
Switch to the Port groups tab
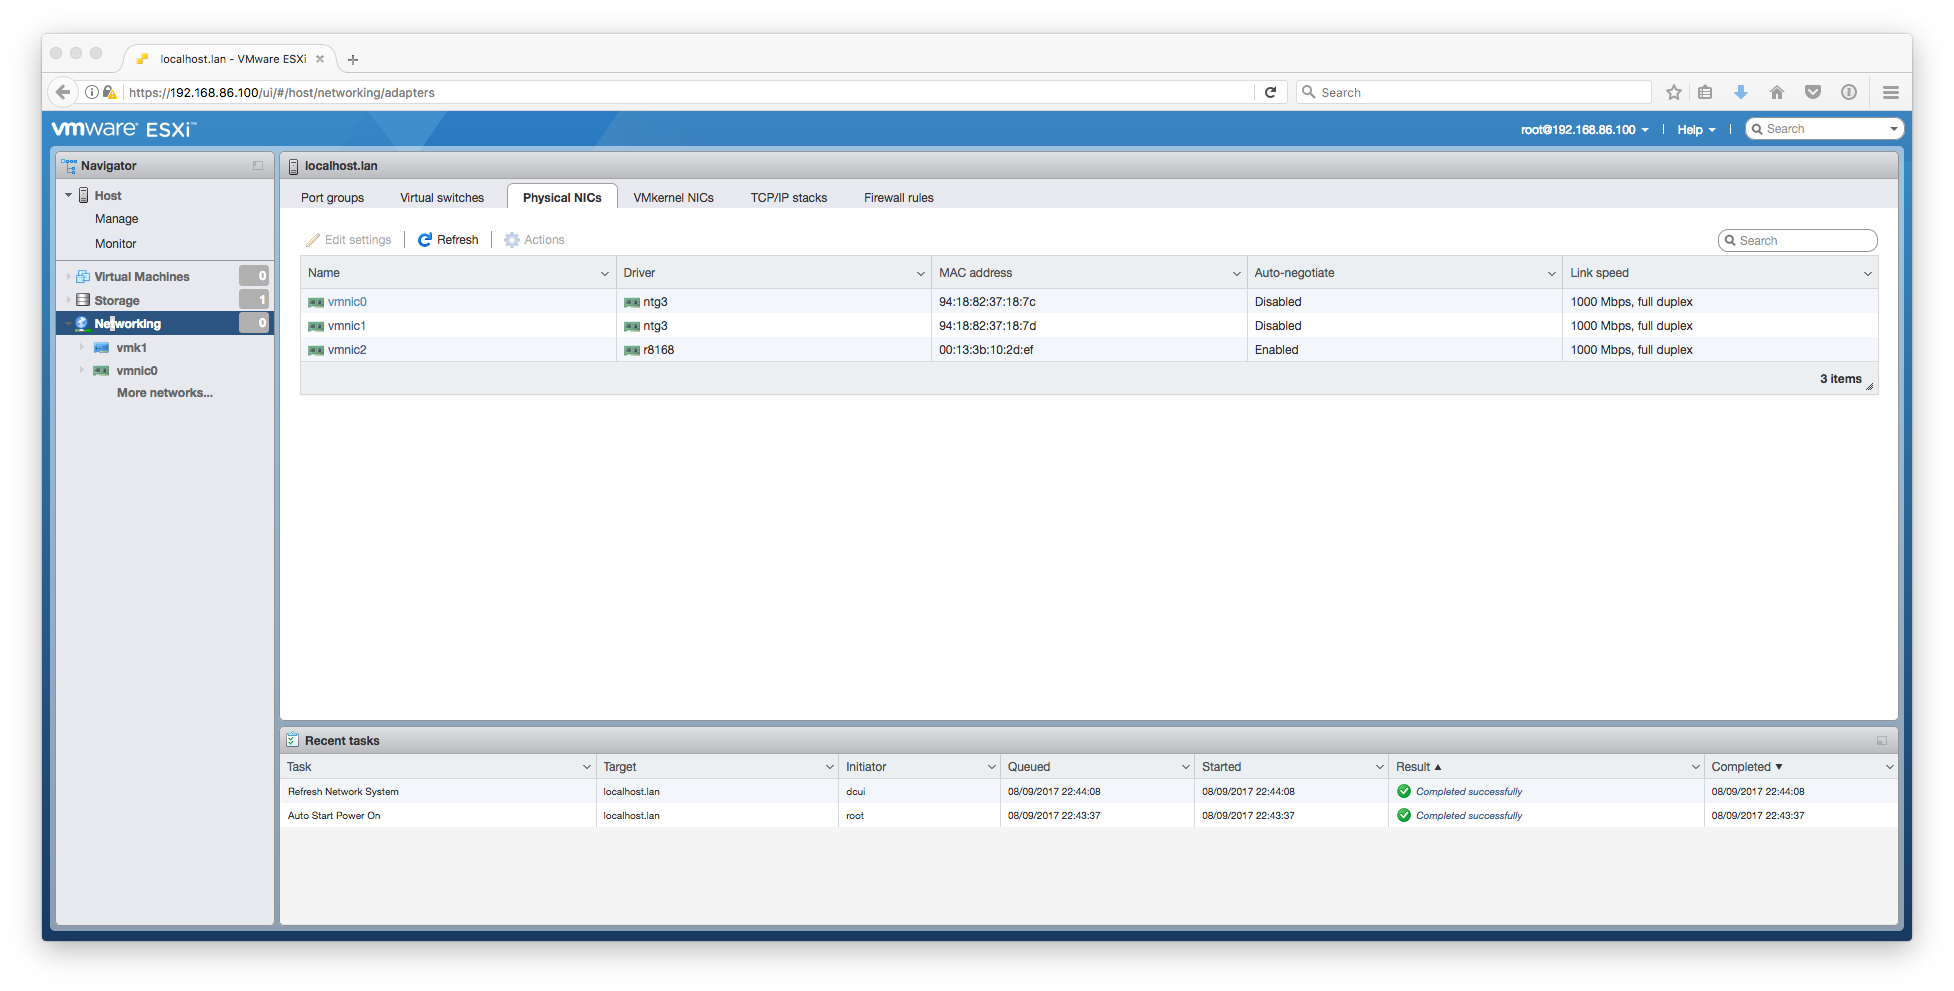[x=333, y=198]
